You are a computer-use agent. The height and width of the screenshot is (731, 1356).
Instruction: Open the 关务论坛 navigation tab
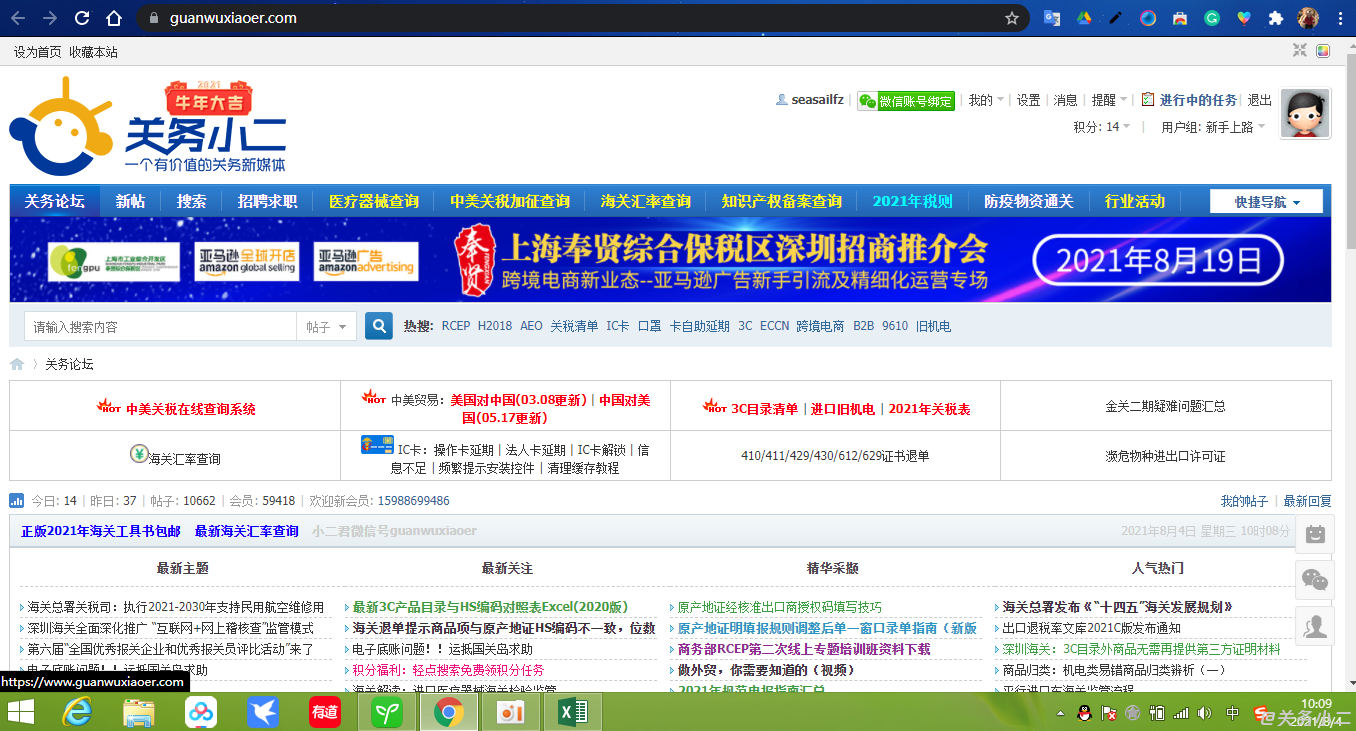pos(55,201)
